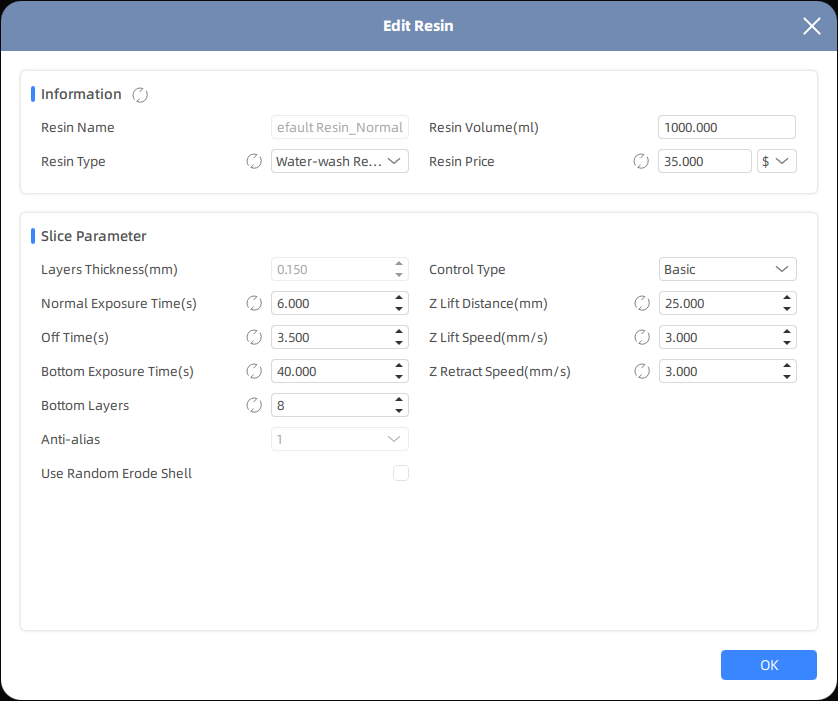
Task: Decrease Layers Thickness with down arrow
Action: tap(399, 275)
